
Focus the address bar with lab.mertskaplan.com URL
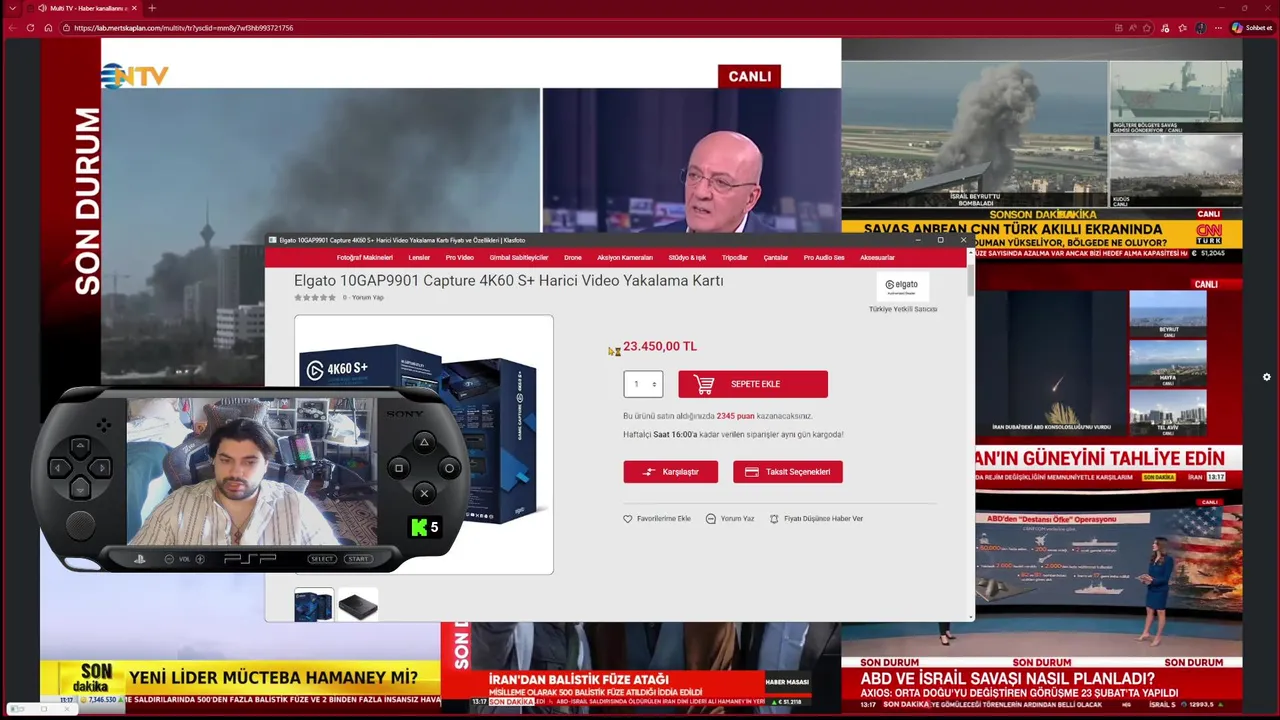590,28
